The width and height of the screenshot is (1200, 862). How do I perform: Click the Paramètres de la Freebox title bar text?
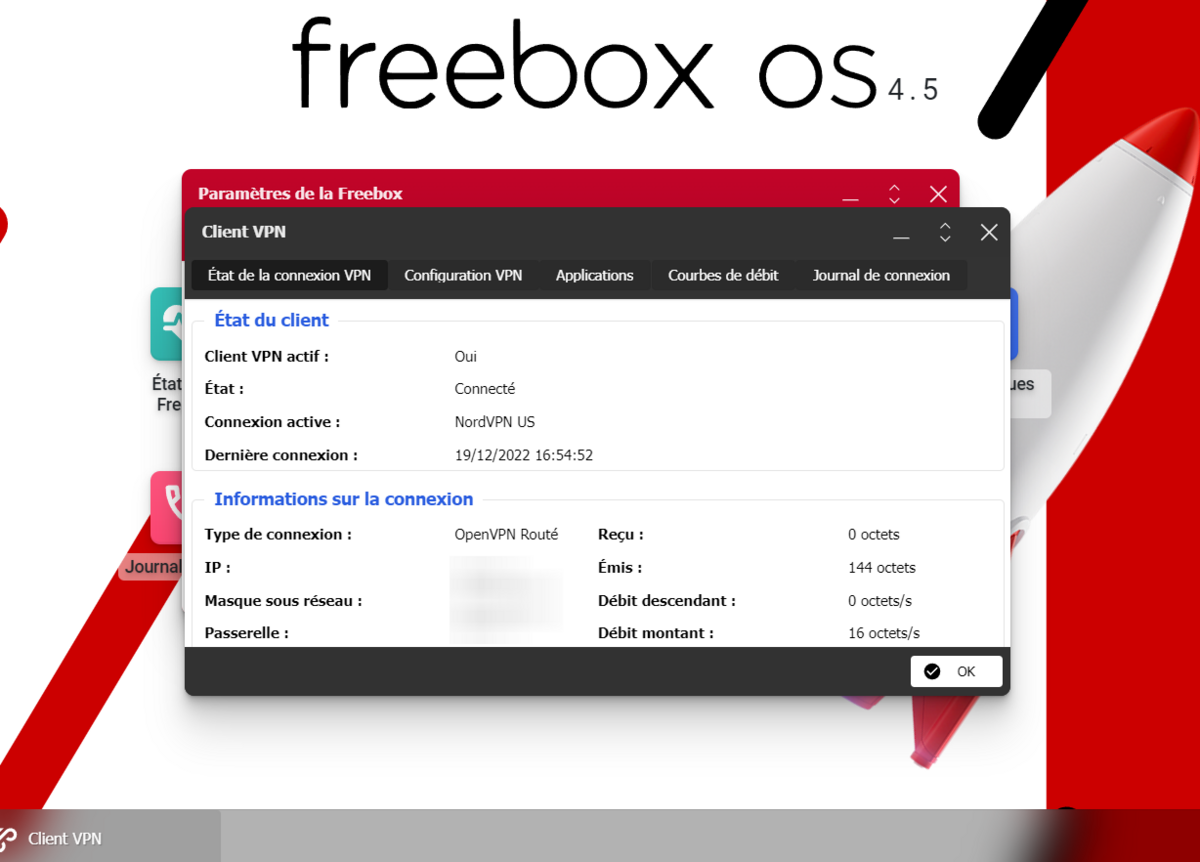click(x=300, y=193)
